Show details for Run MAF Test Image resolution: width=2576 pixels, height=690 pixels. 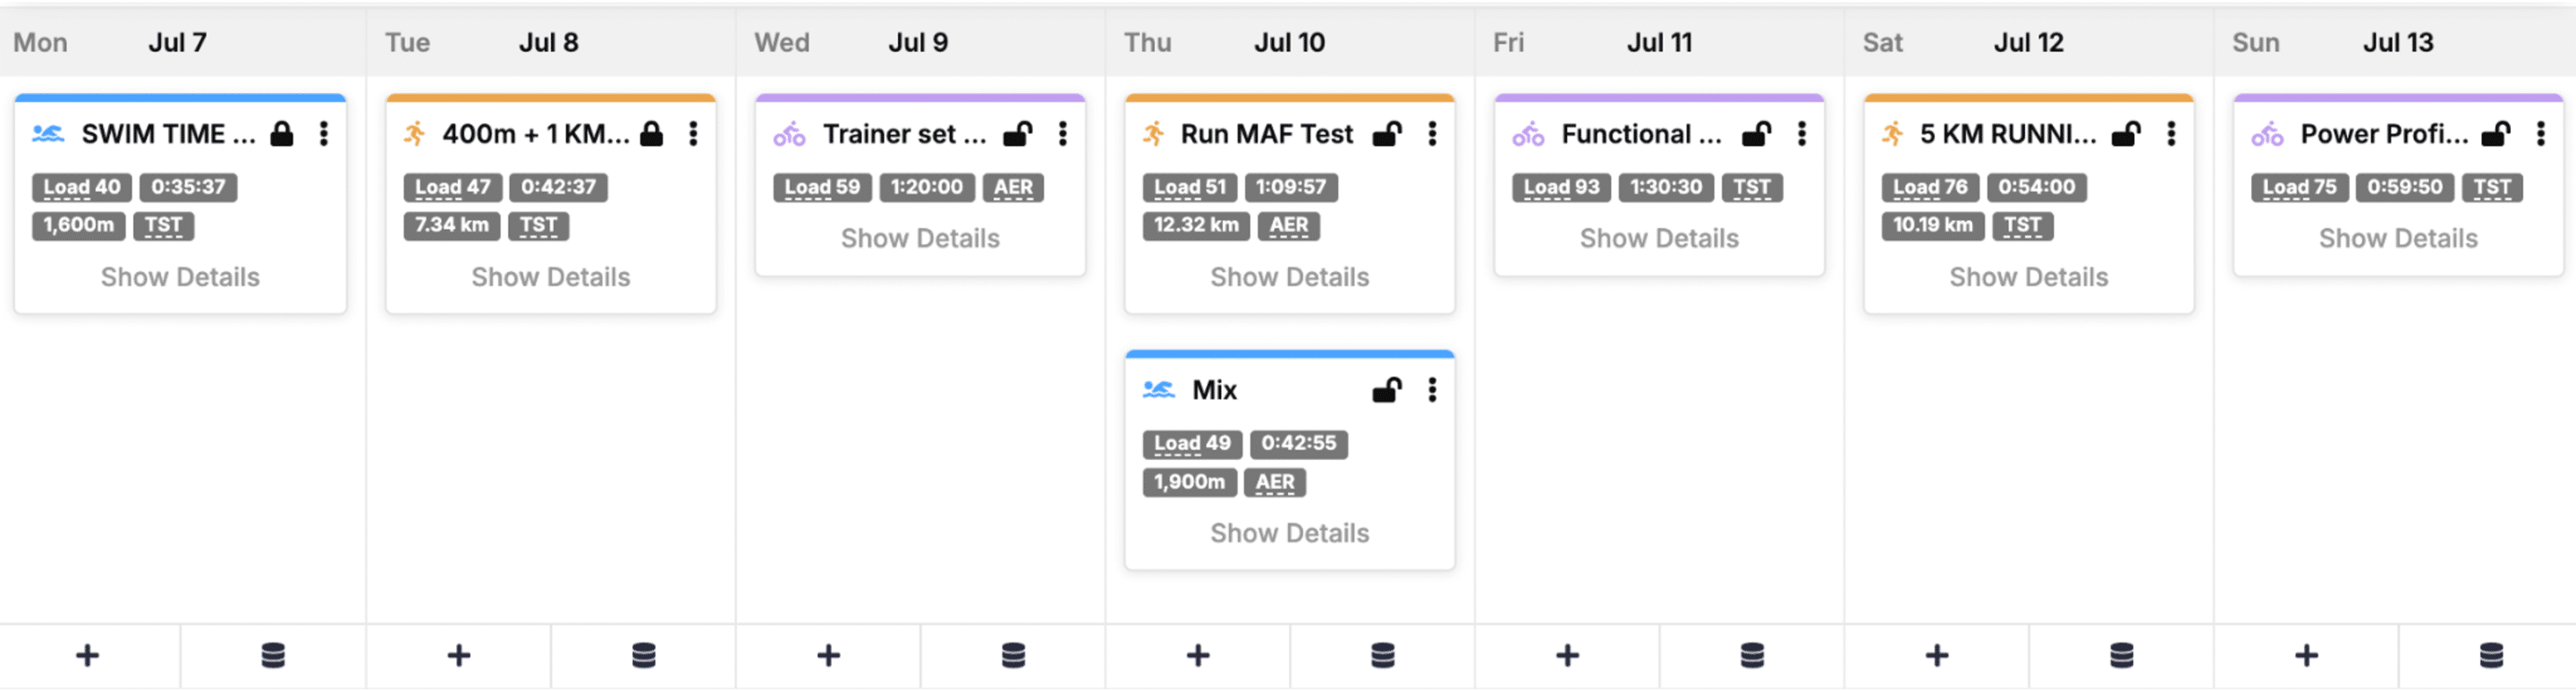point(1289,277)
